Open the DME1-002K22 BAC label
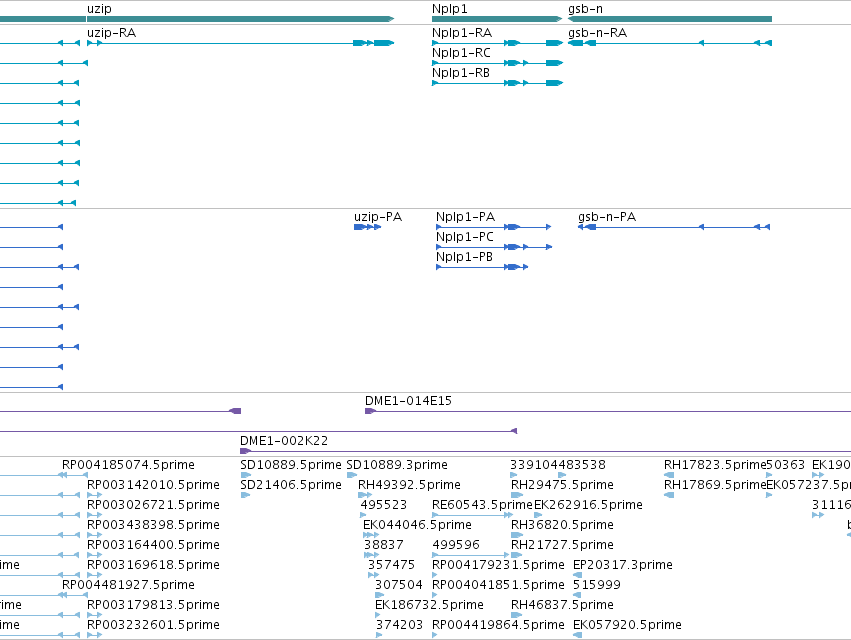This screenshot has width=851, height=640. click(284, 441)
